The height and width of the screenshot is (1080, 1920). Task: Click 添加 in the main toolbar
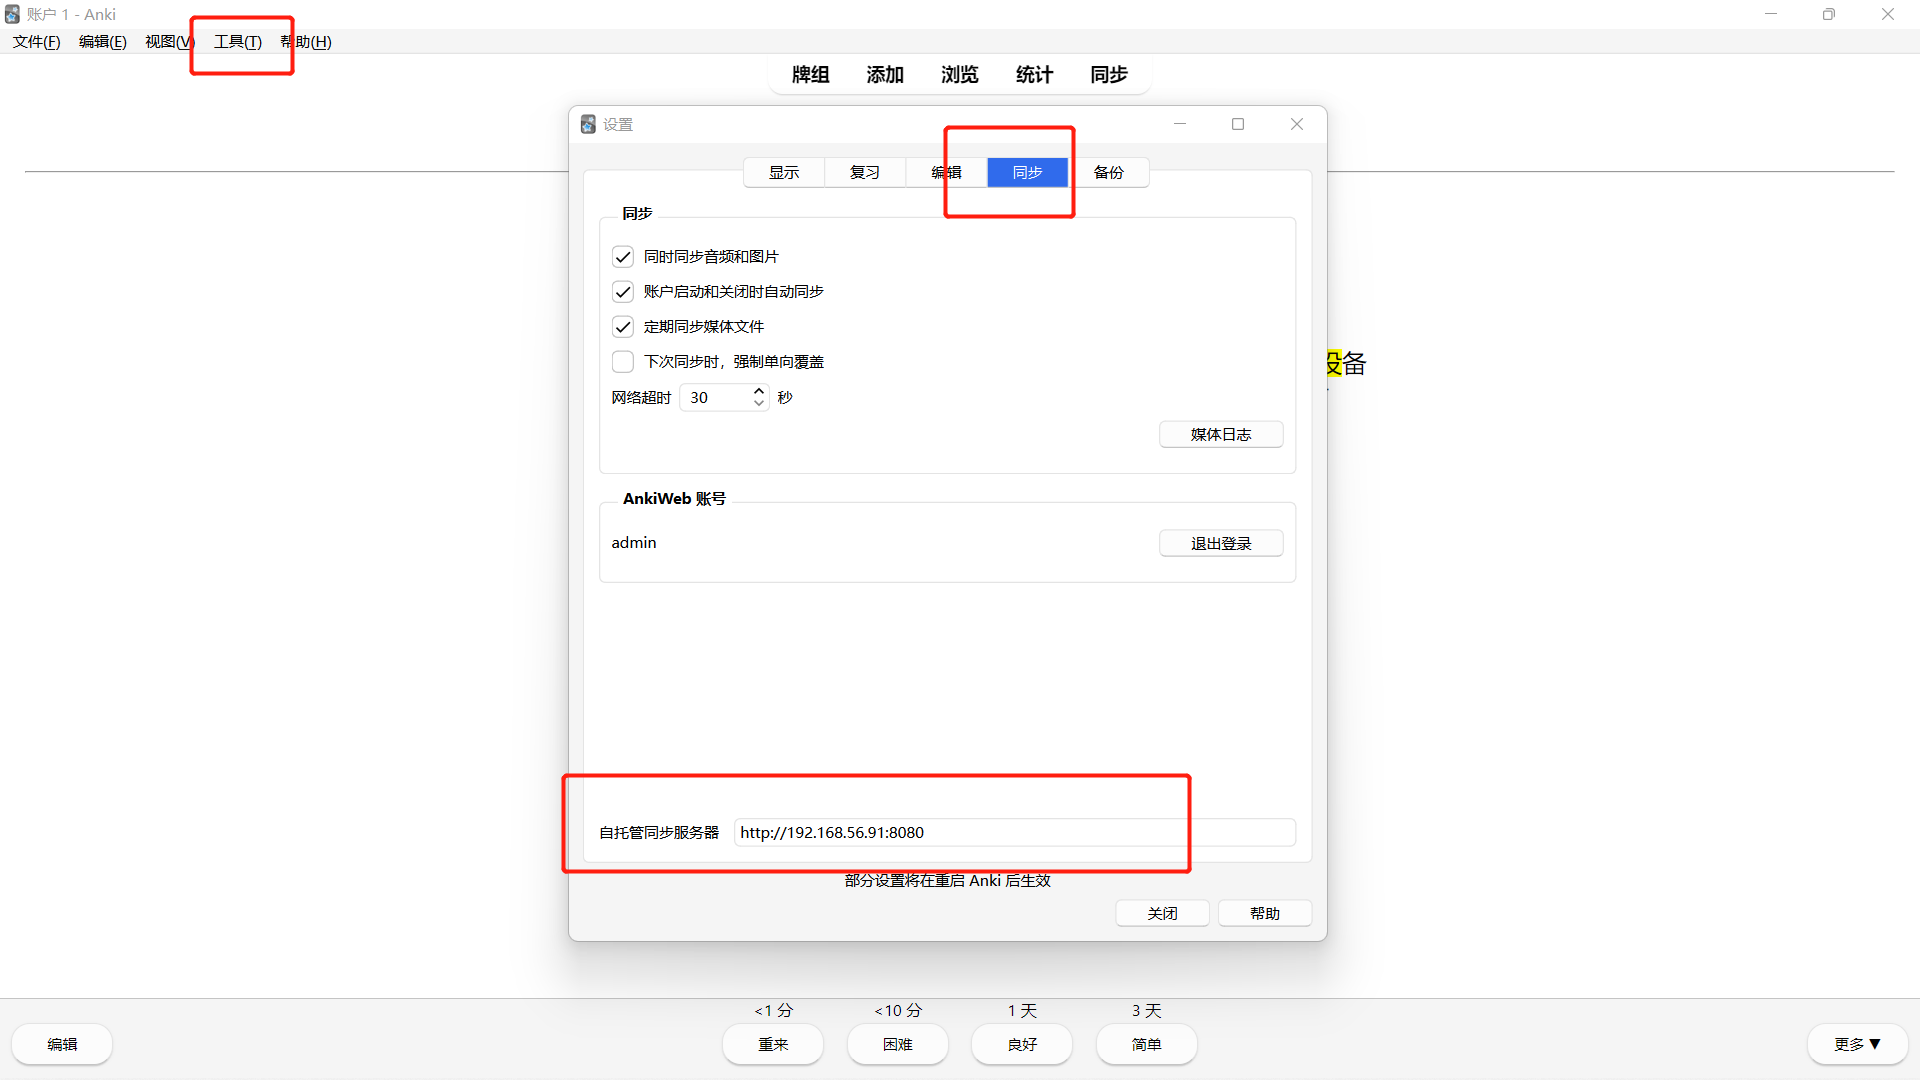[885, 75]
